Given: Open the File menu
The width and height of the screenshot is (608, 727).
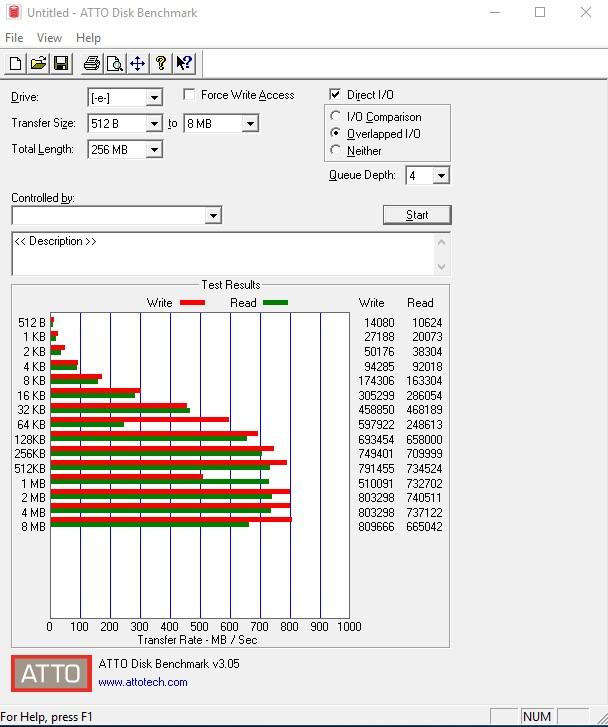Looking at the screenshot, I should (14, 38).
